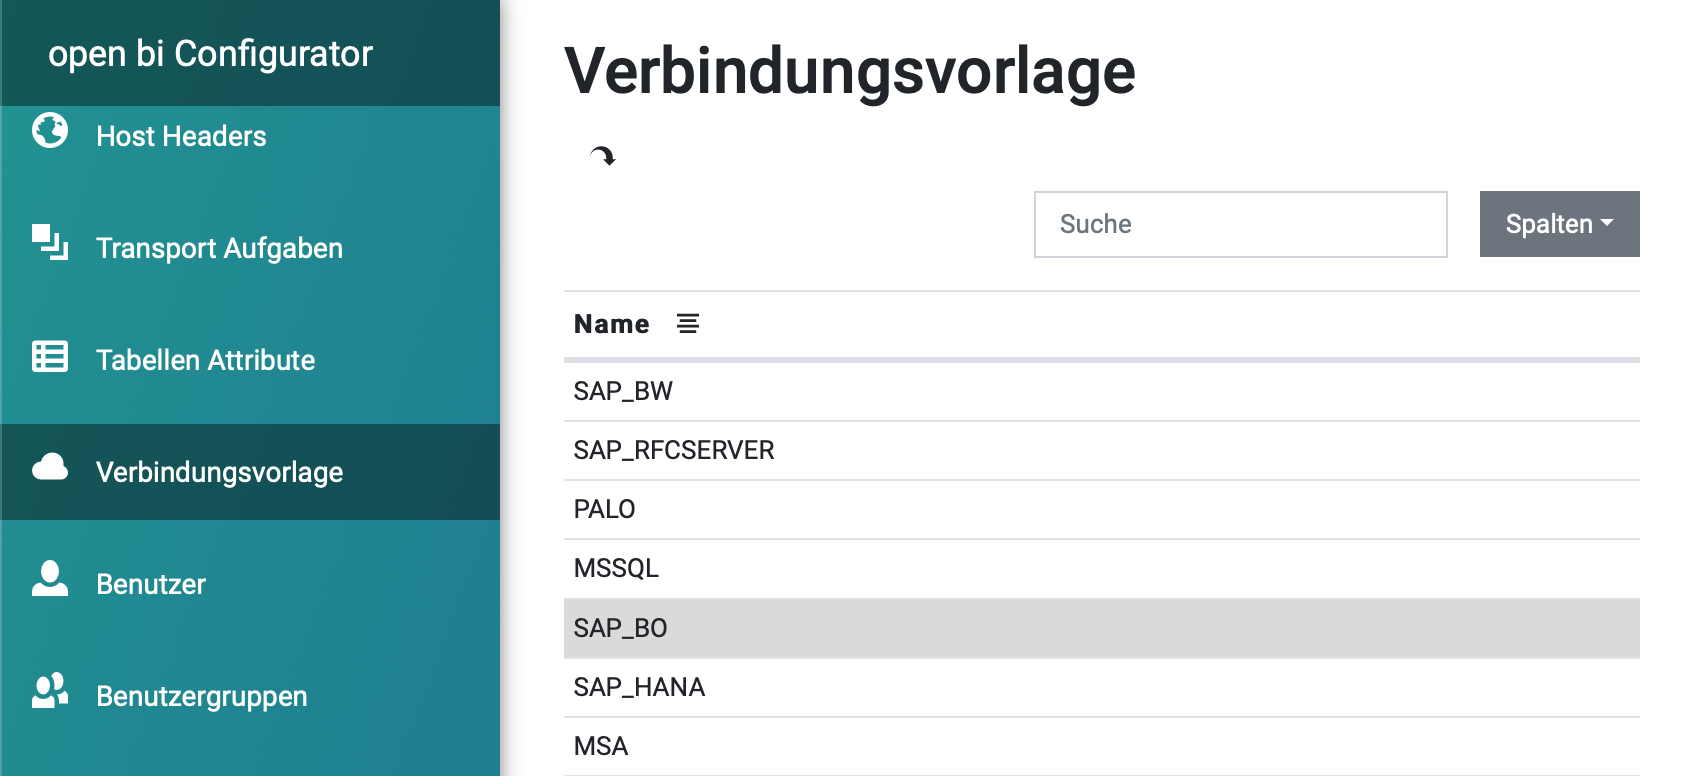This screenshot has width=1686, height=776.
Task: Open the Spalten columns dropdown
Action: [1559, 224]
